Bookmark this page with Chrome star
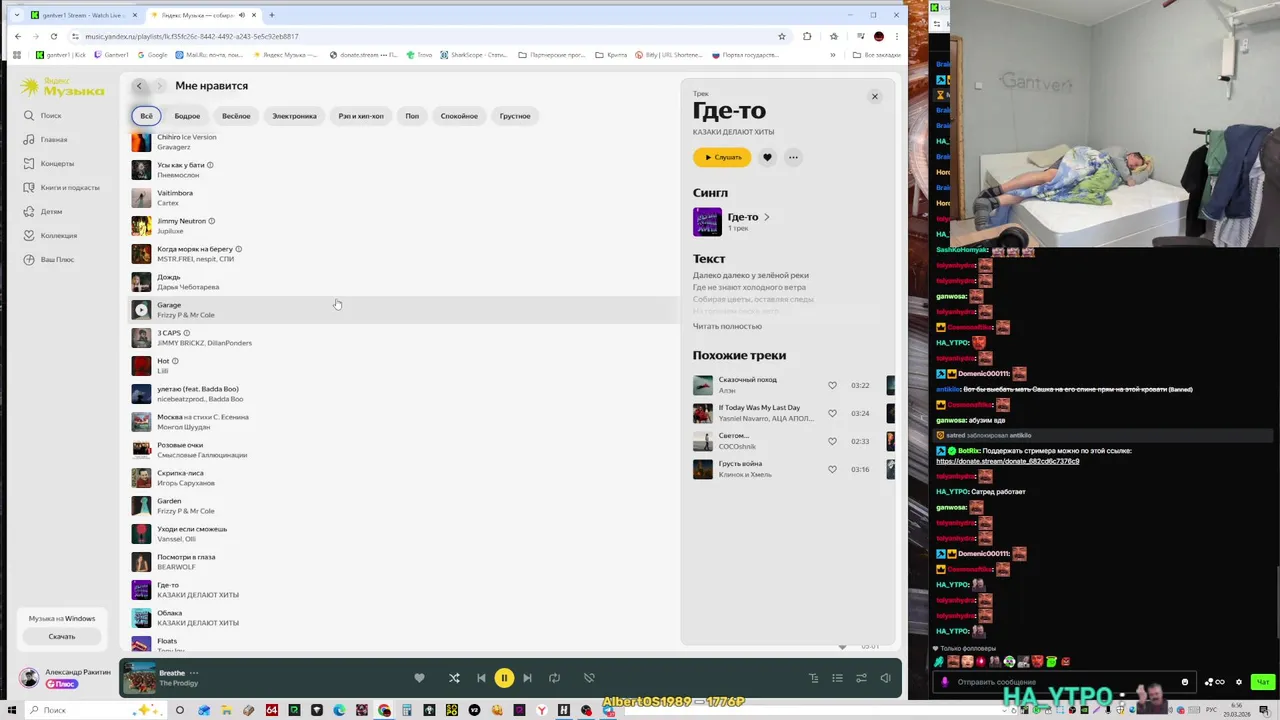Viewport: 1280px width, 720px height. [781, 36]
